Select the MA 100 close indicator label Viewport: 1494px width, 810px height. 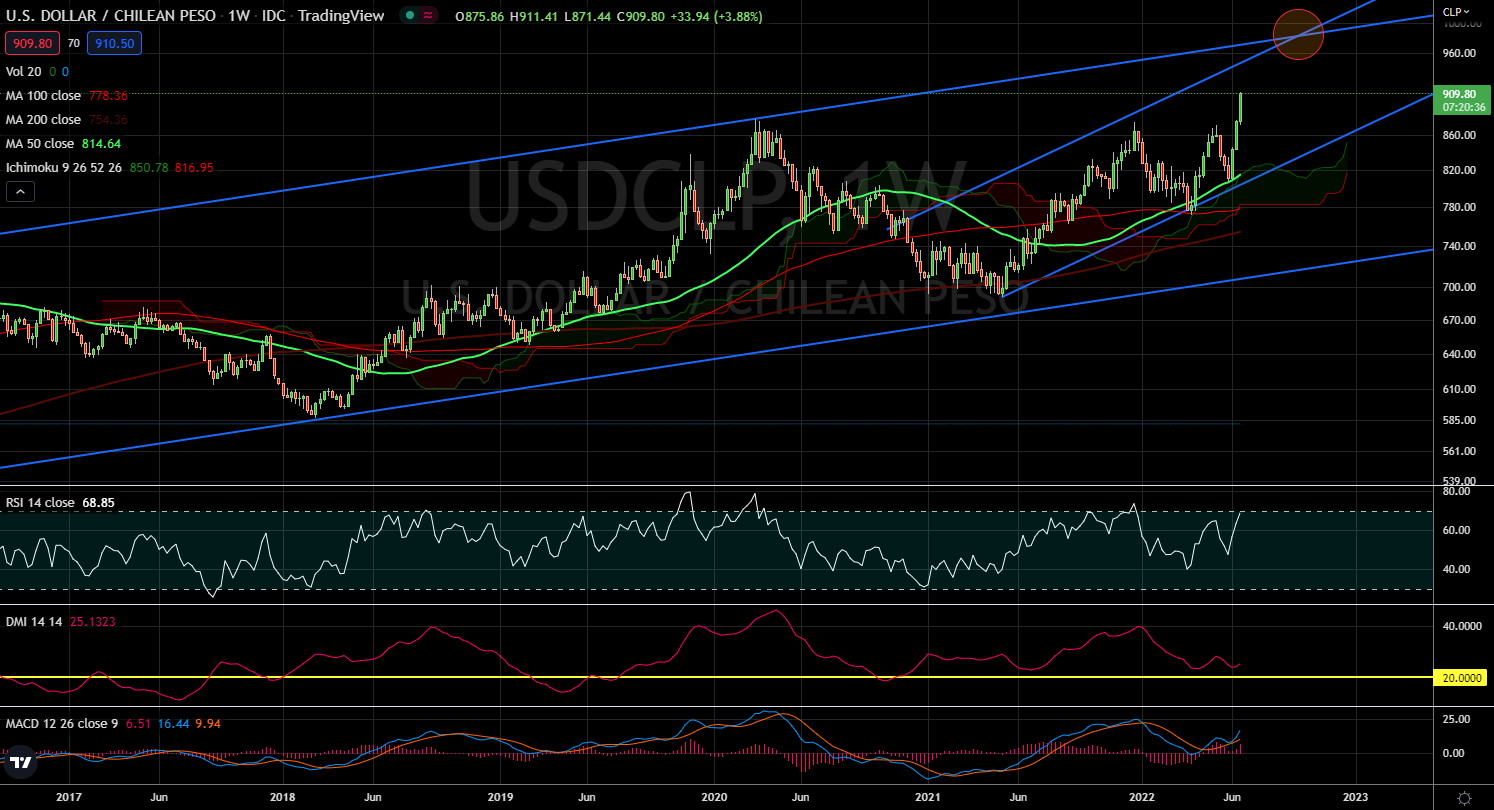click(x=43, y=95)
